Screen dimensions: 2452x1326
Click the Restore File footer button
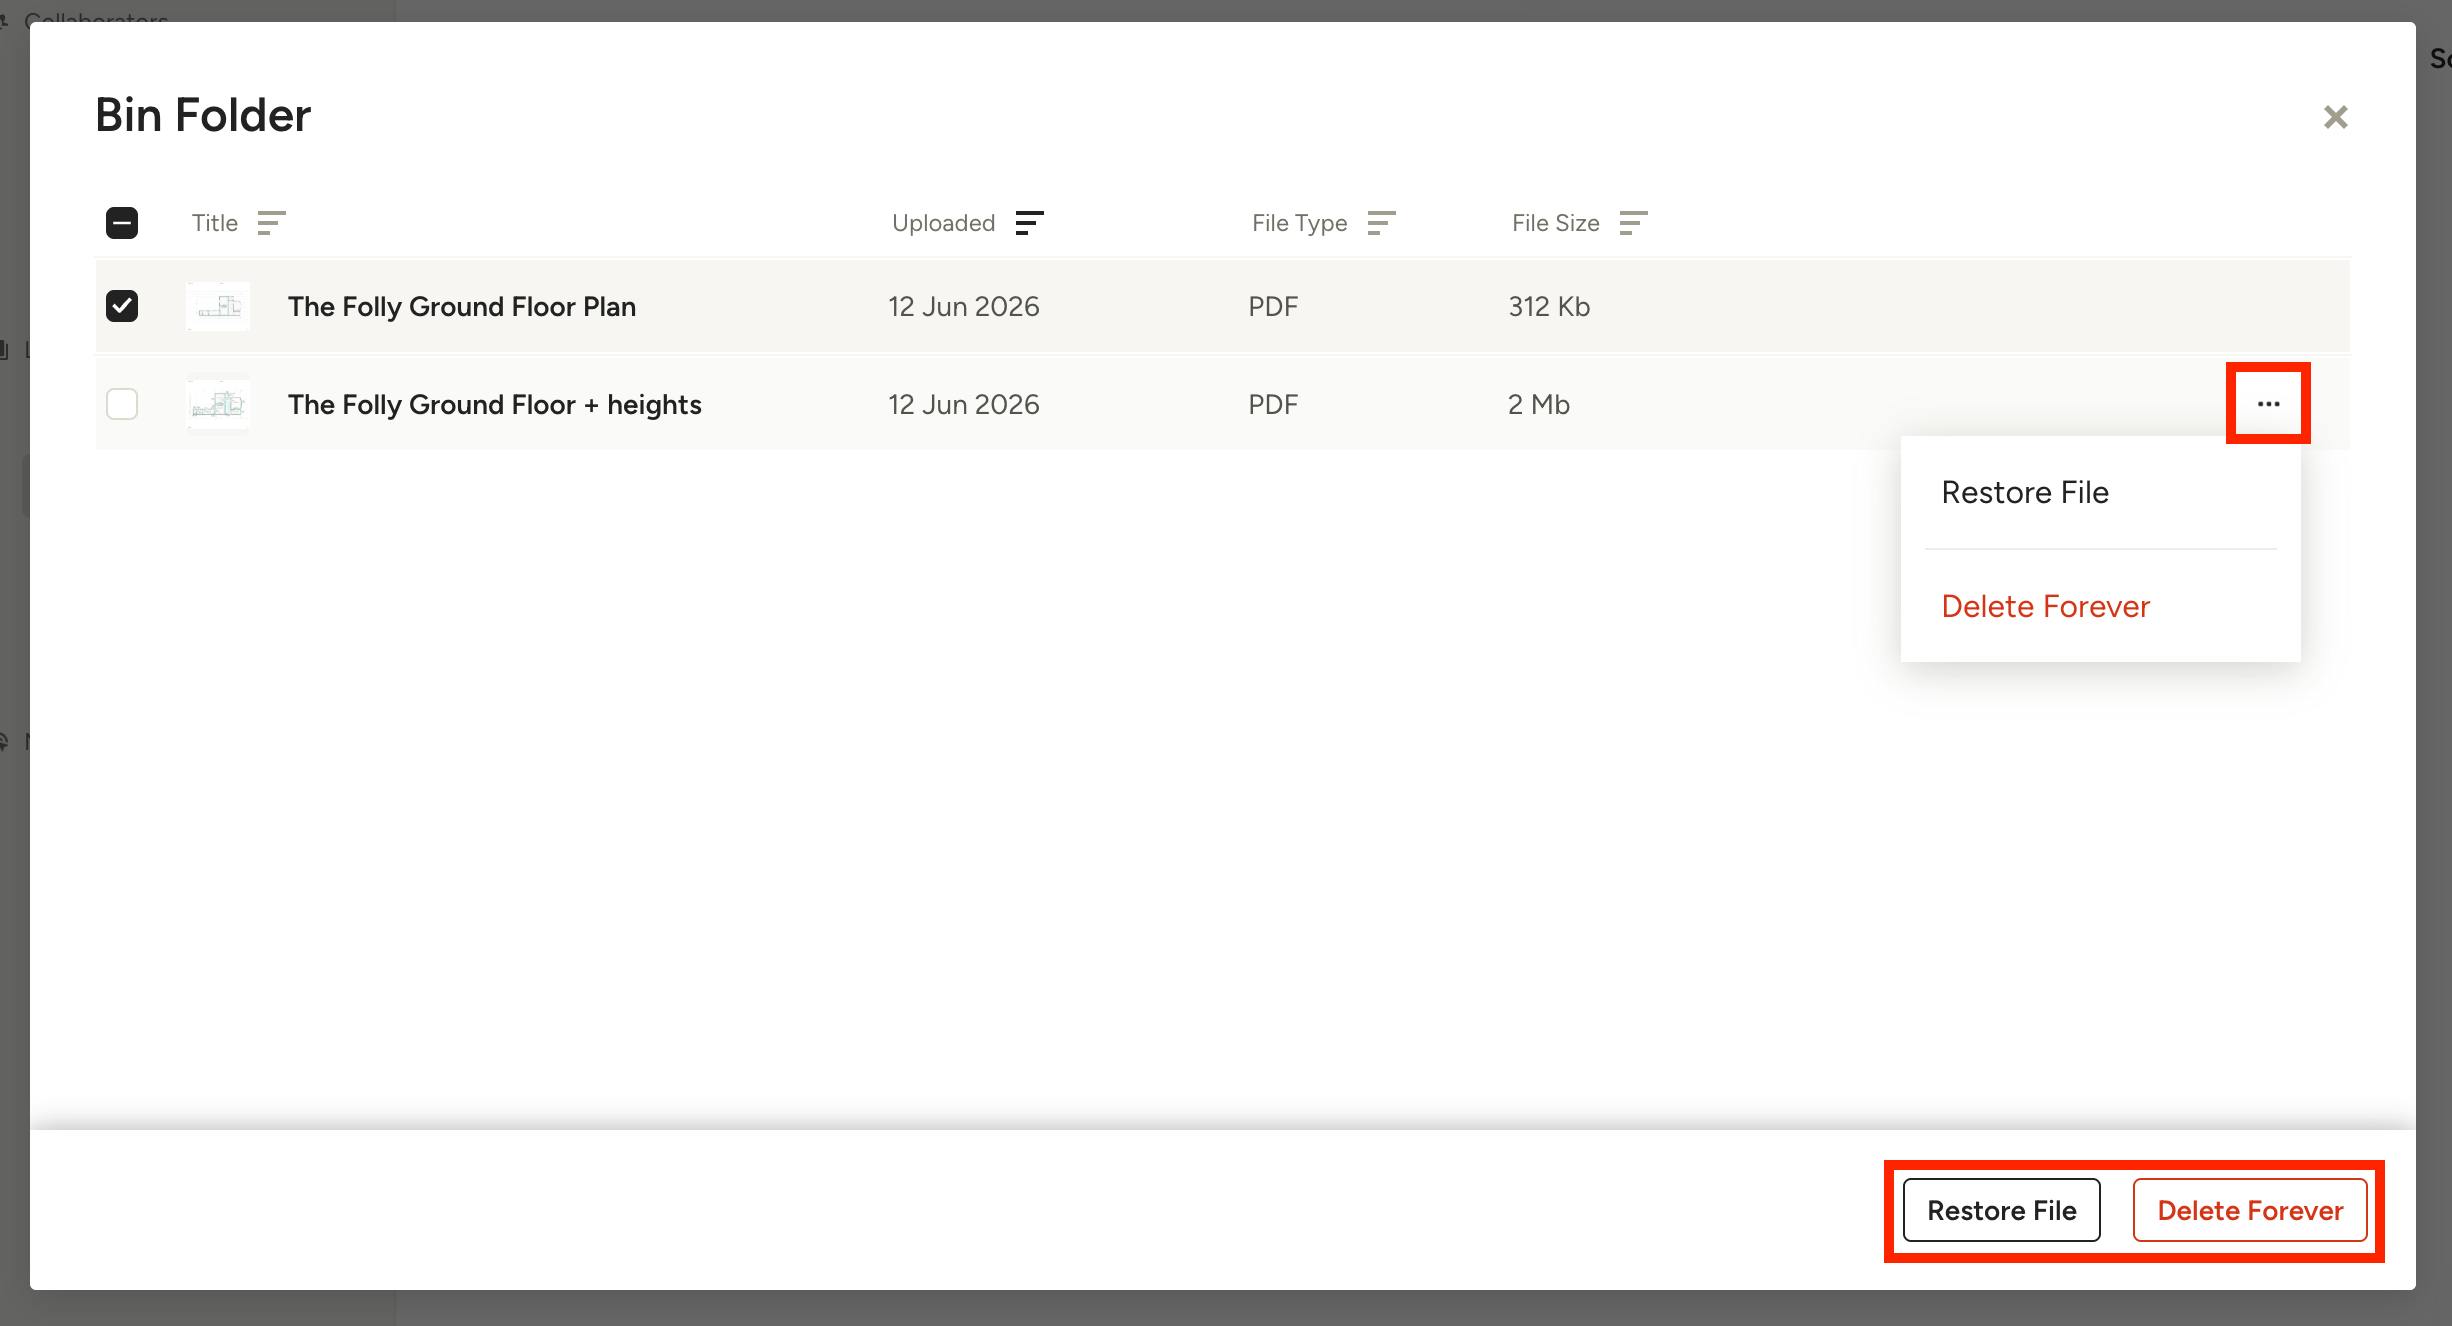(x=2001, y=1210)
